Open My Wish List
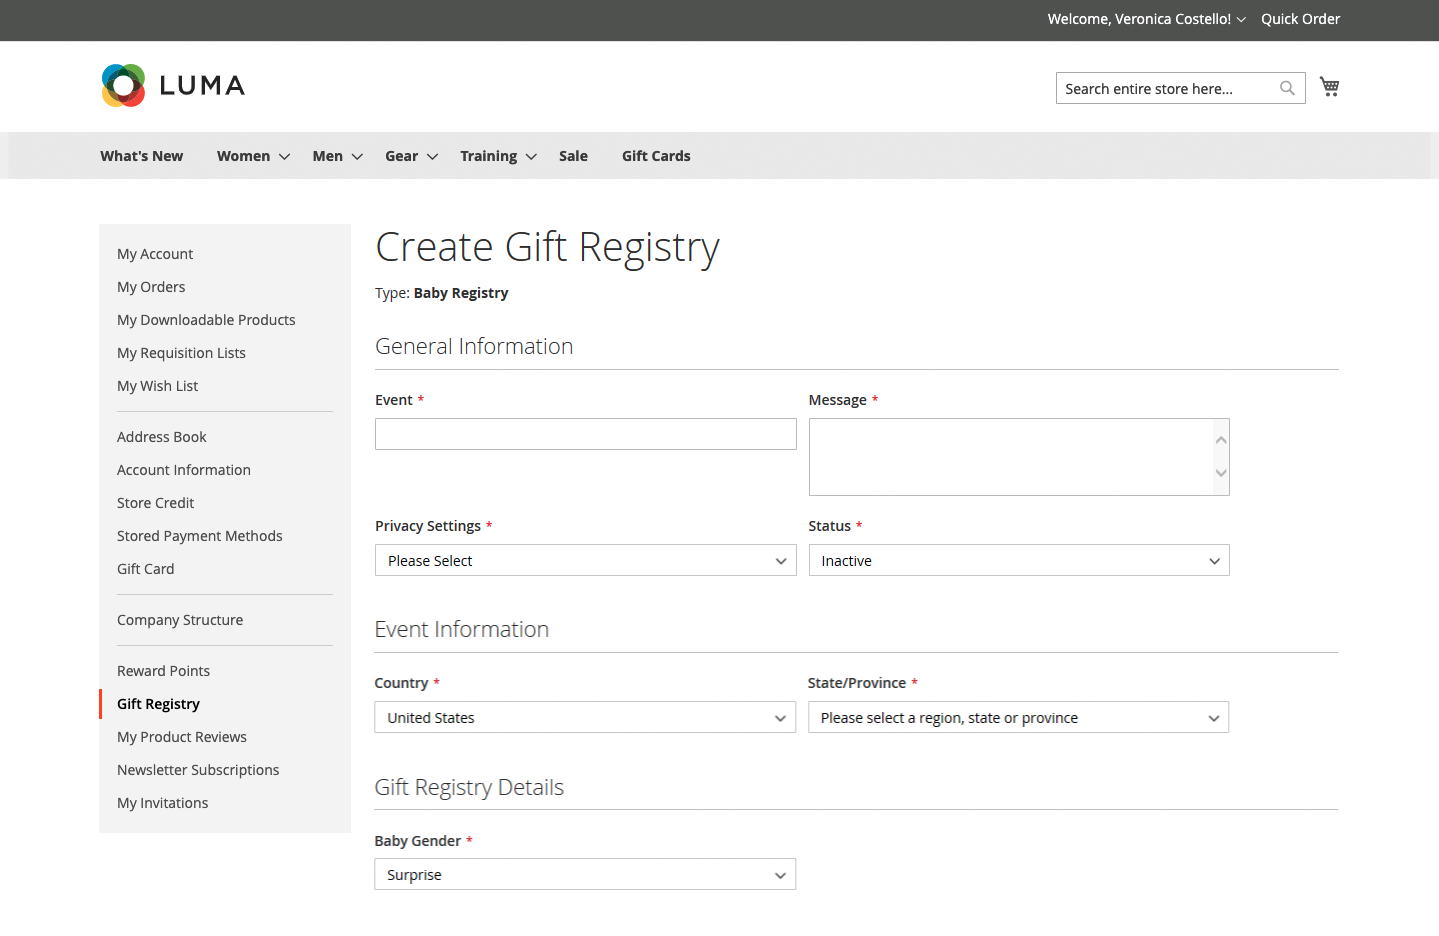The width and height of the screenshot is (1439, 936). pos(157,386)
